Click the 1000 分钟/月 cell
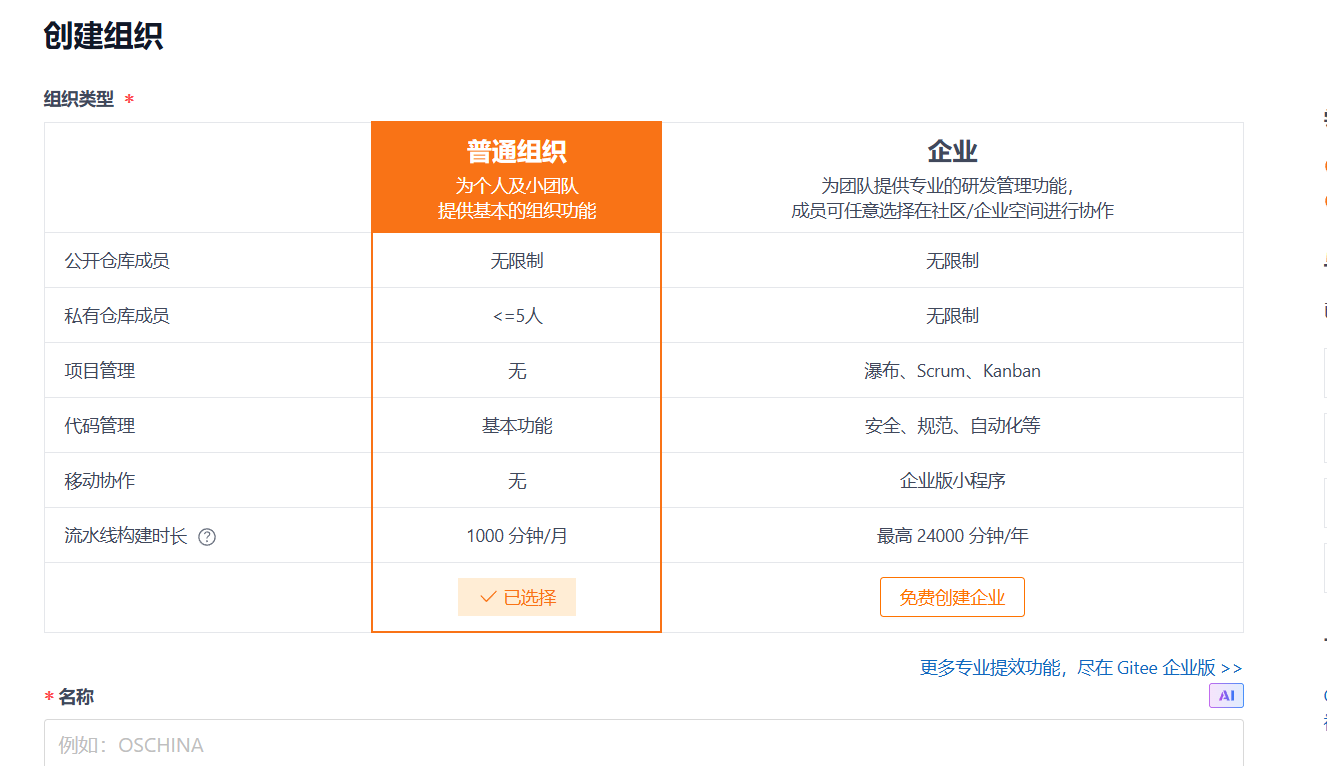 (517, 536)
